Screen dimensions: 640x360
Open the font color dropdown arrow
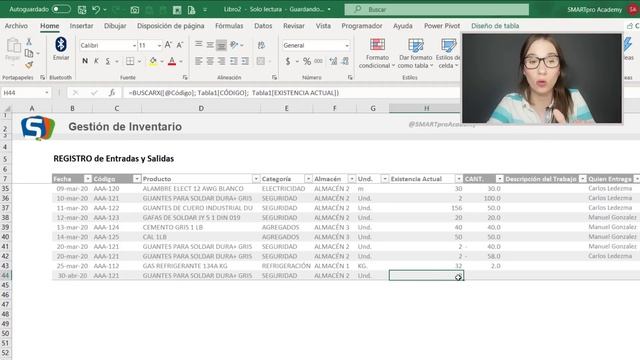point(181,61)
